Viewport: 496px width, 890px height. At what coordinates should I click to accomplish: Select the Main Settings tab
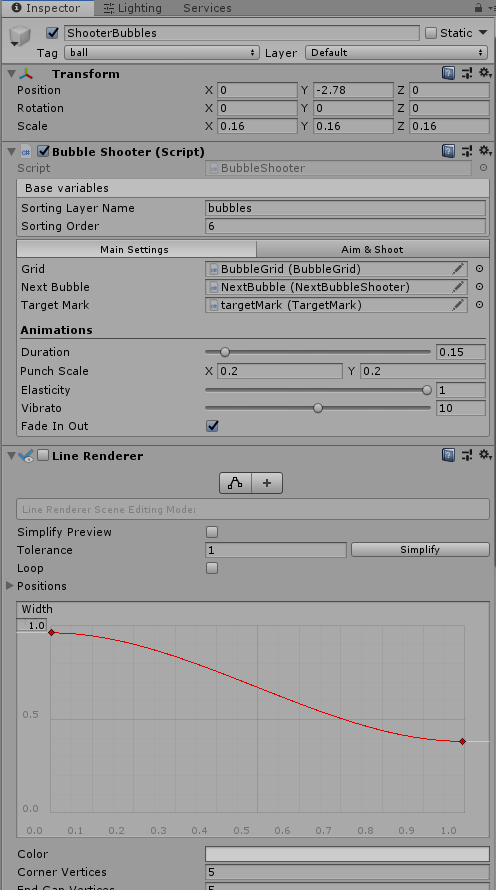(x=136, y=249)
